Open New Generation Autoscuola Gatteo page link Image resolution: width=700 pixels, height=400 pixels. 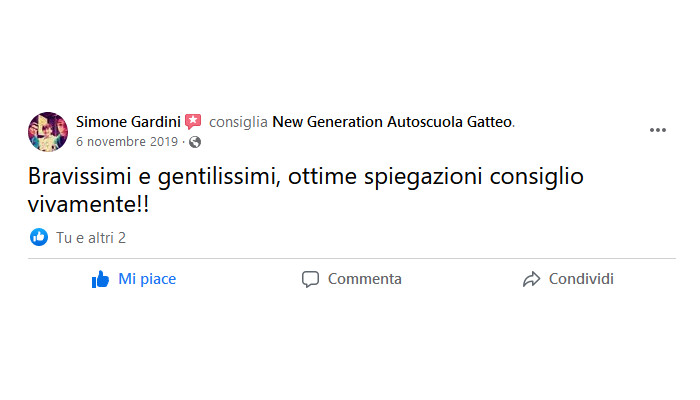click(x=392, y=122)
